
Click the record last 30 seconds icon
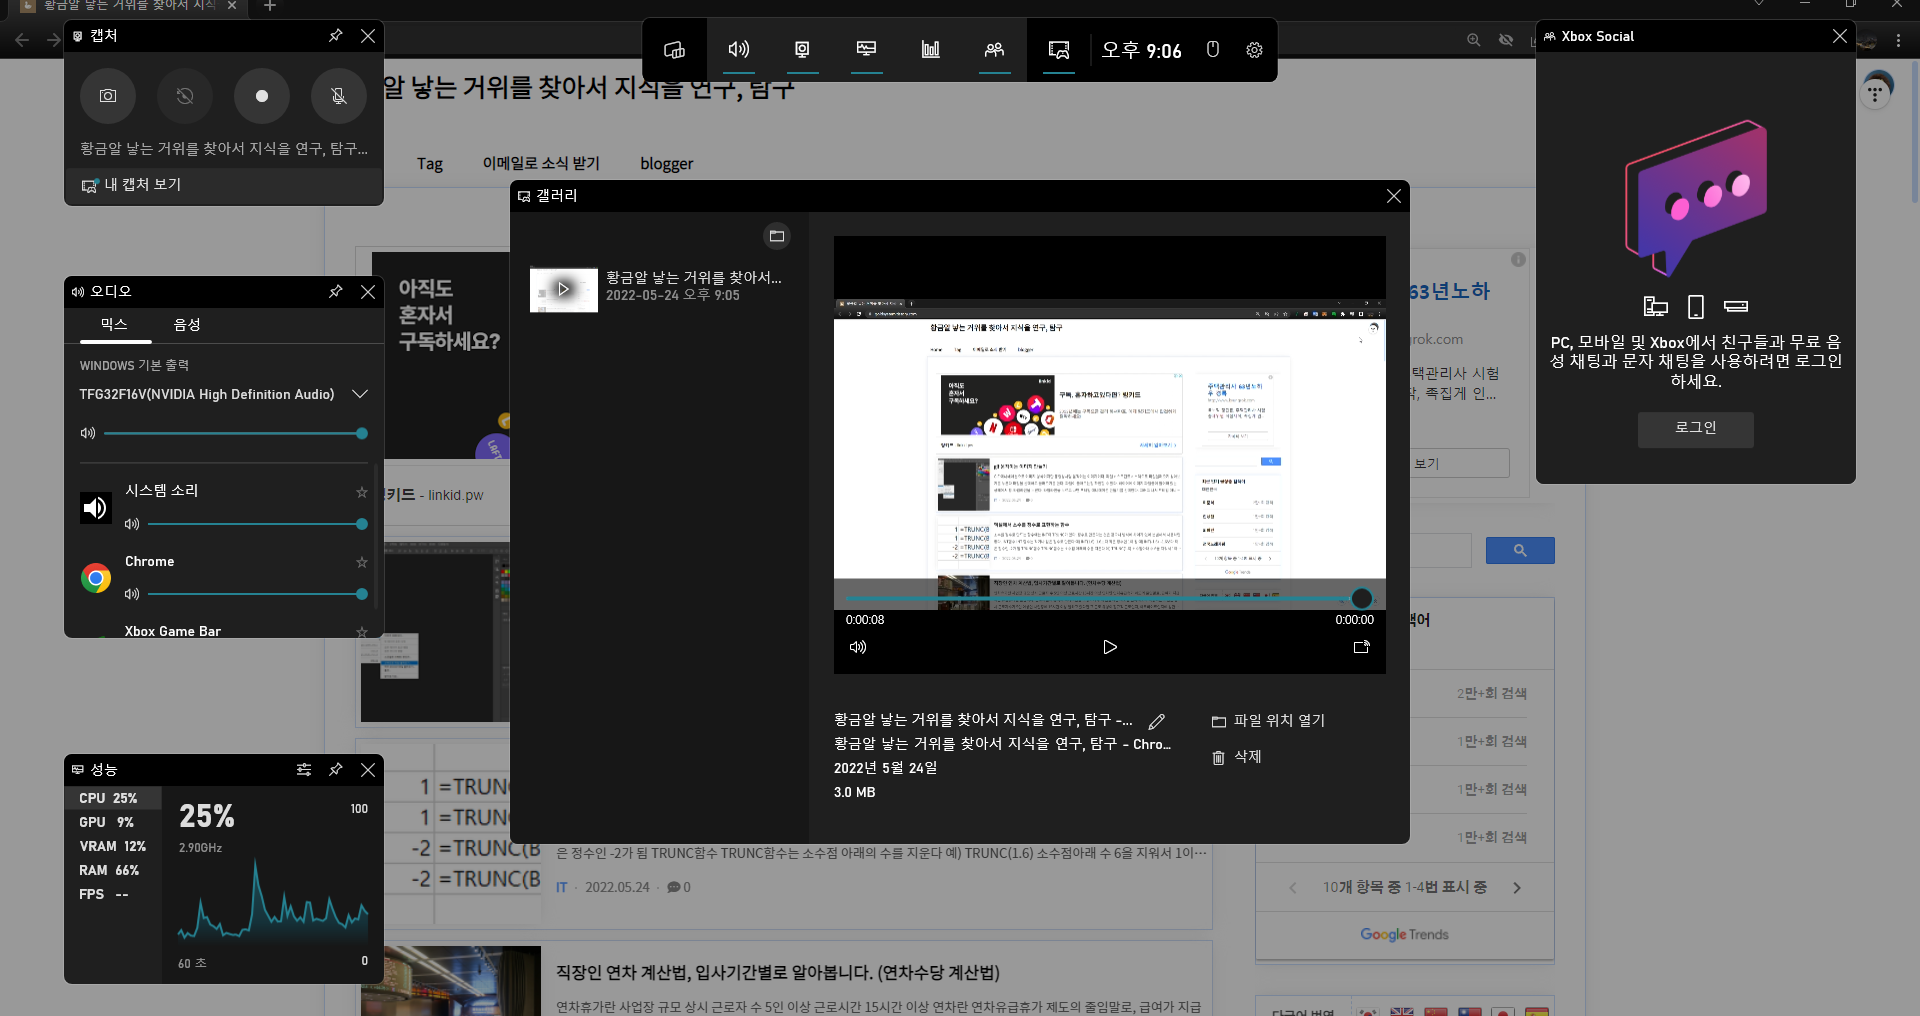point(185,96)
